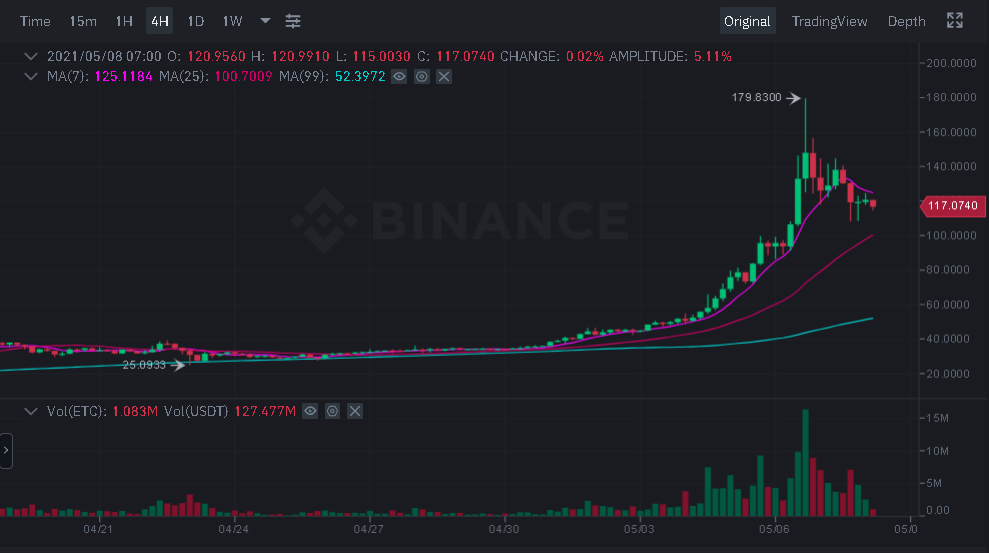
Task: Hide the MA indicator lines
Action: (x=399, y=76)
